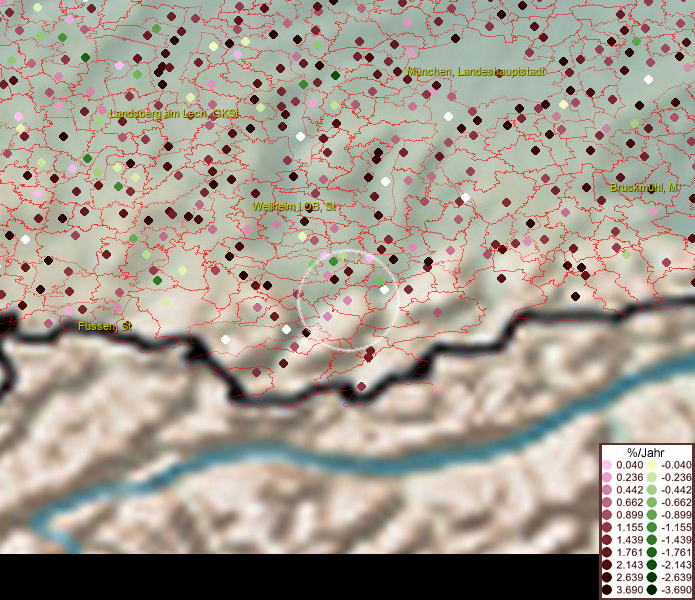Choose the 1.439 legend color swatch
The image size is (695, 600).
[x=607, y=540]
